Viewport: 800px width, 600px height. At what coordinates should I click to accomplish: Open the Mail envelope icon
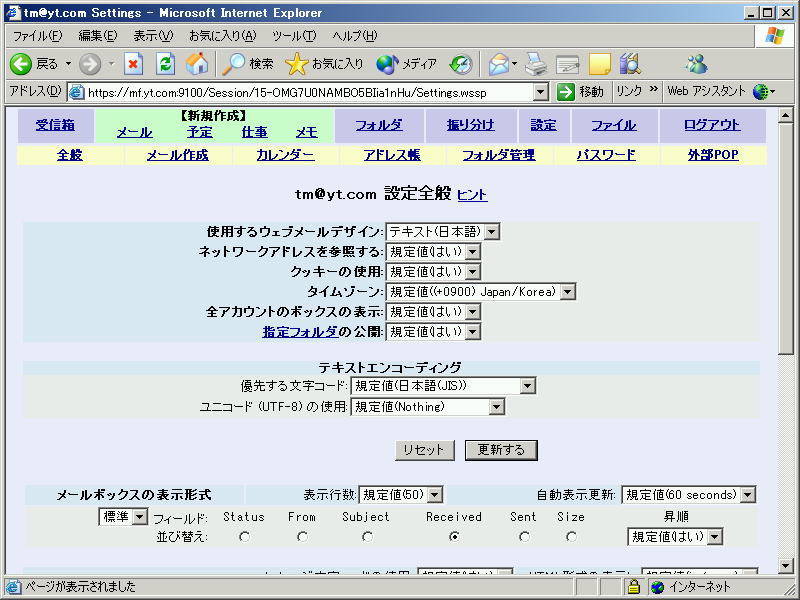coord(498,63)
